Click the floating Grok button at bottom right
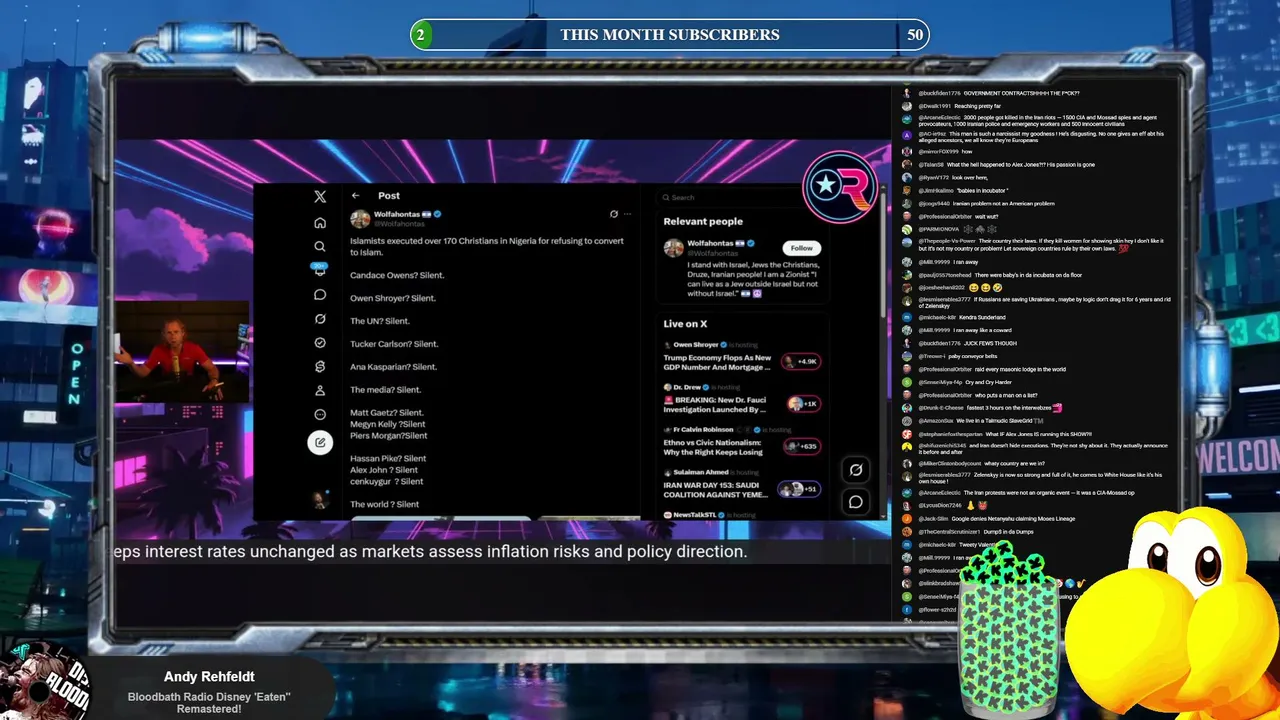The height and width of the screenshot is (720, 1280). click(x=856, y=470)
